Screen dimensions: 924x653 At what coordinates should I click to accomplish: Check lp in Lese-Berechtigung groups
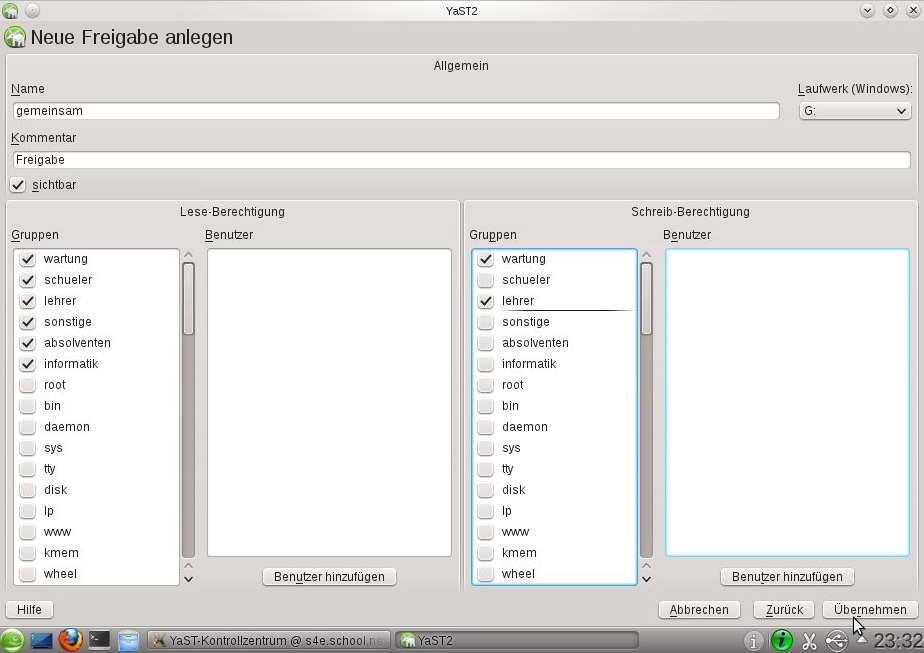pos(27,511)
